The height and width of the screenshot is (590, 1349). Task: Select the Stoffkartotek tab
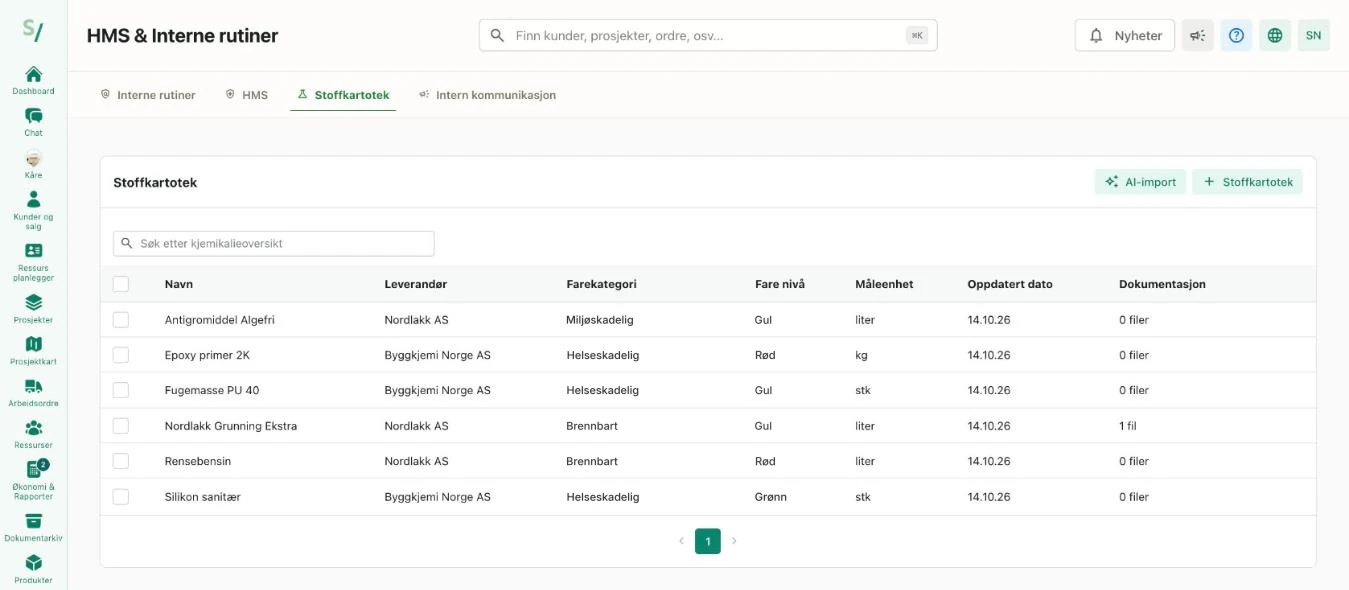343,95
